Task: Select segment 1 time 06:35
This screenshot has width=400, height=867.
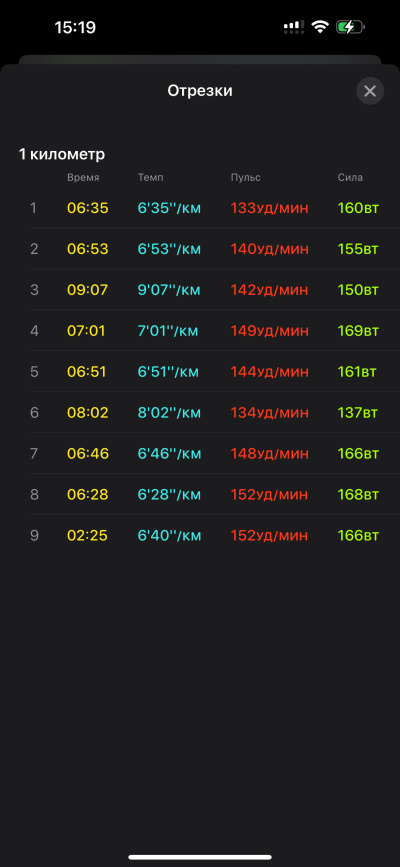Action: coord(88,208)
